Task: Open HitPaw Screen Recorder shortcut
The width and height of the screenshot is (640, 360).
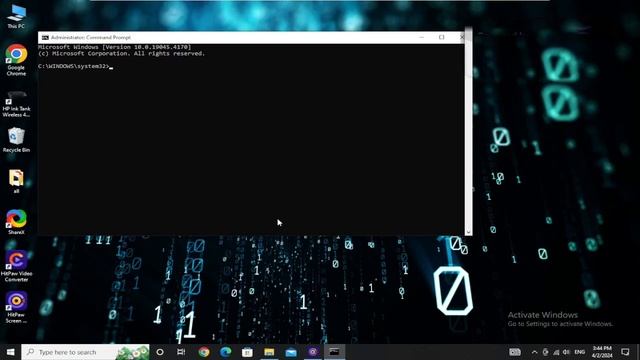Action: coord(16,307)
